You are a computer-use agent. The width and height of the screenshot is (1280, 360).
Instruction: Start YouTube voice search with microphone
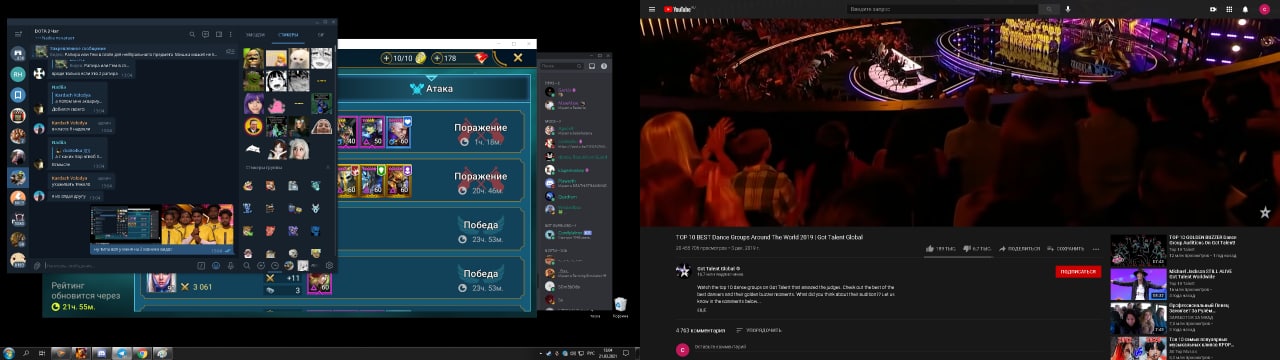pyautogui.click(x=1068, y=9)
